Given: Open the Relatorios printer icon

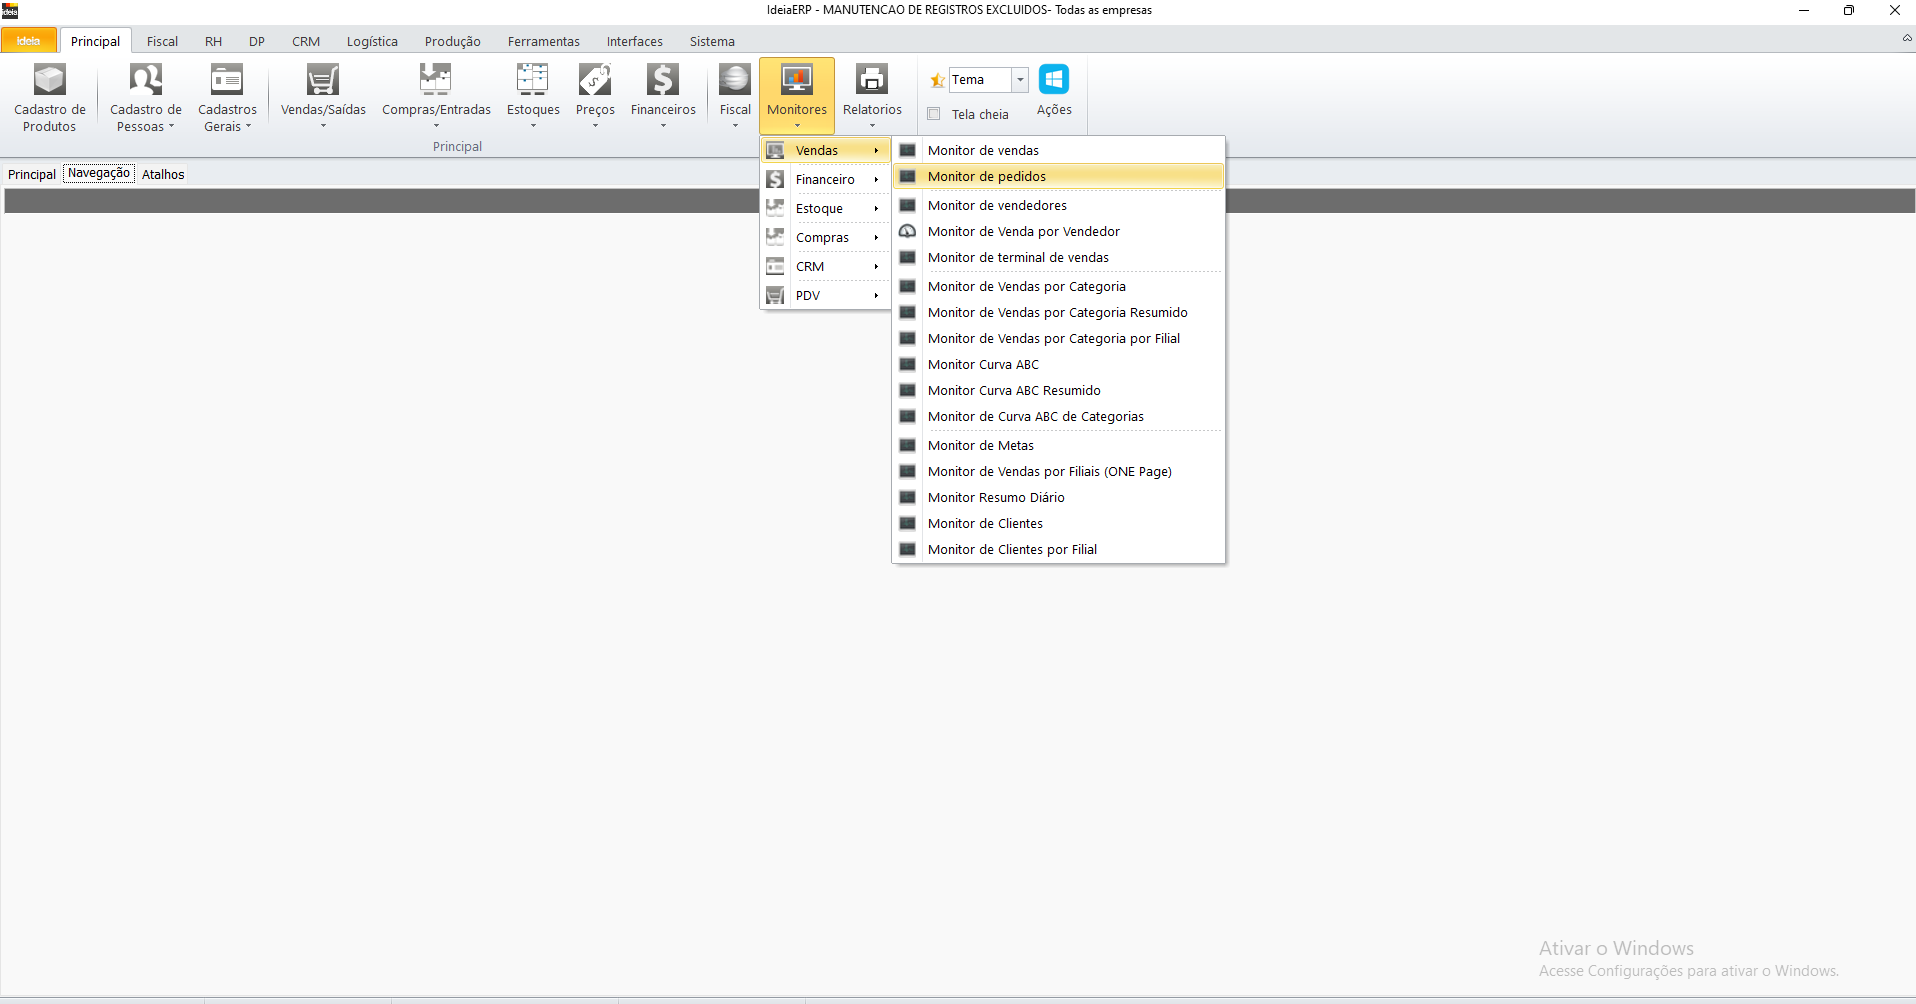Looking at the screenshot, I should [x=871, y=80].
